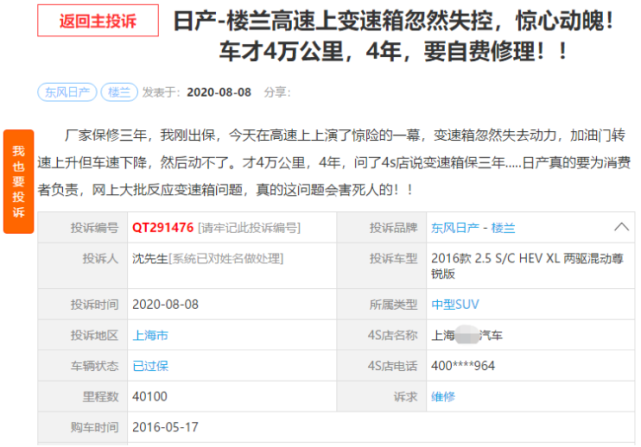Select the 东风日产 brand tag
The image size is (641, 447).
click(x=67, y=92)
